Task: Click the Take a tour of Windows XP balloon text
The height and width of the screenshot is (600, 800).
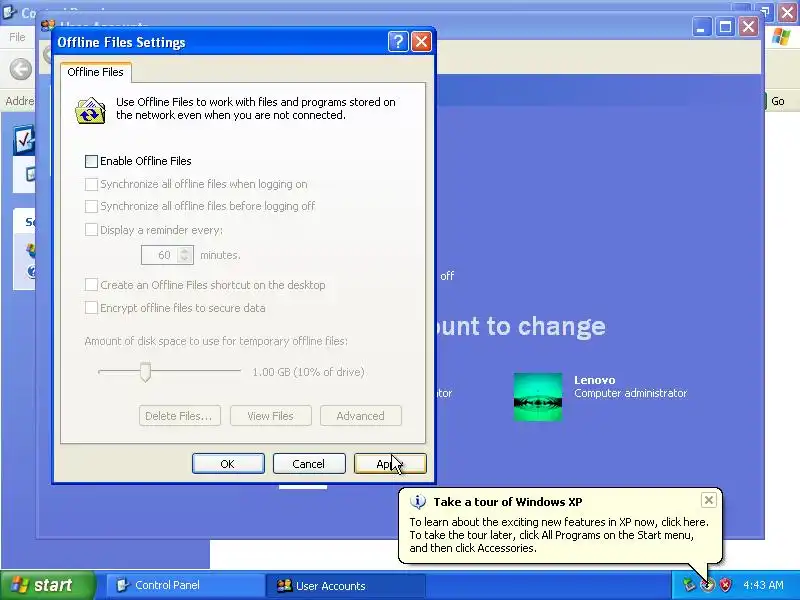Action: (508, 502)
